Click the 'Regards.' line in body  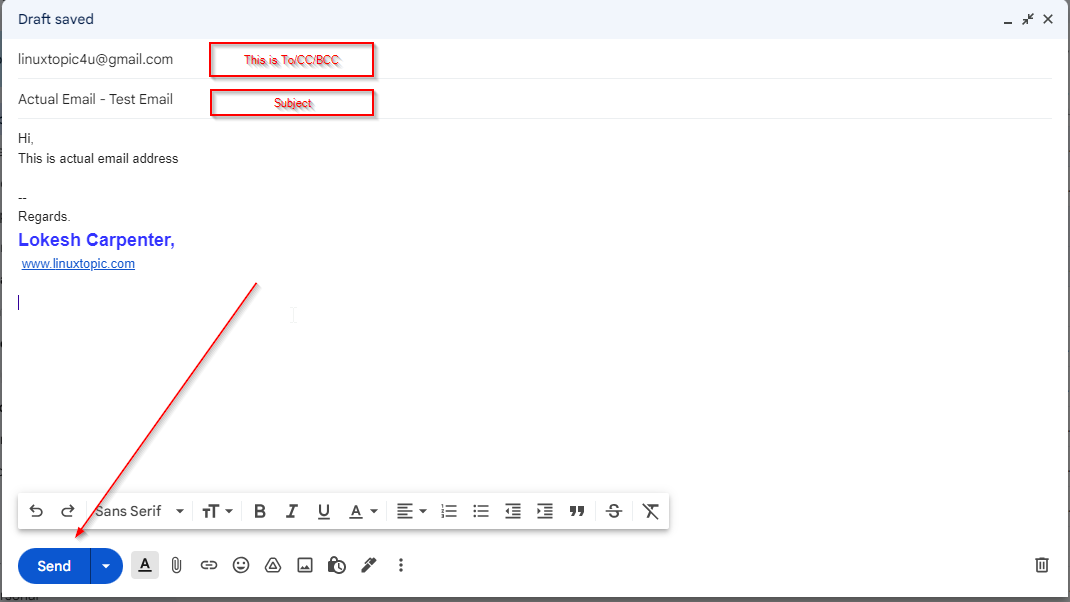[44, 216]
